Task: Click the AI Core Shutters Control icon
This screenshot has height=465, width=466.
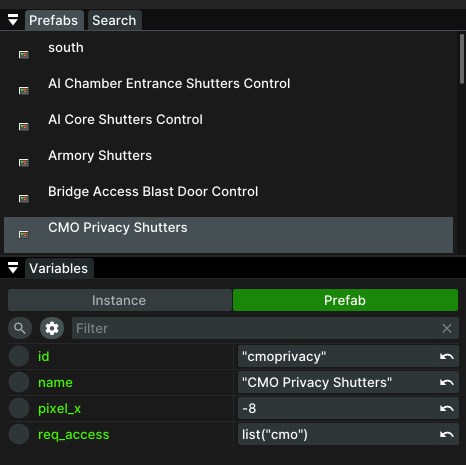Action: 24,127
